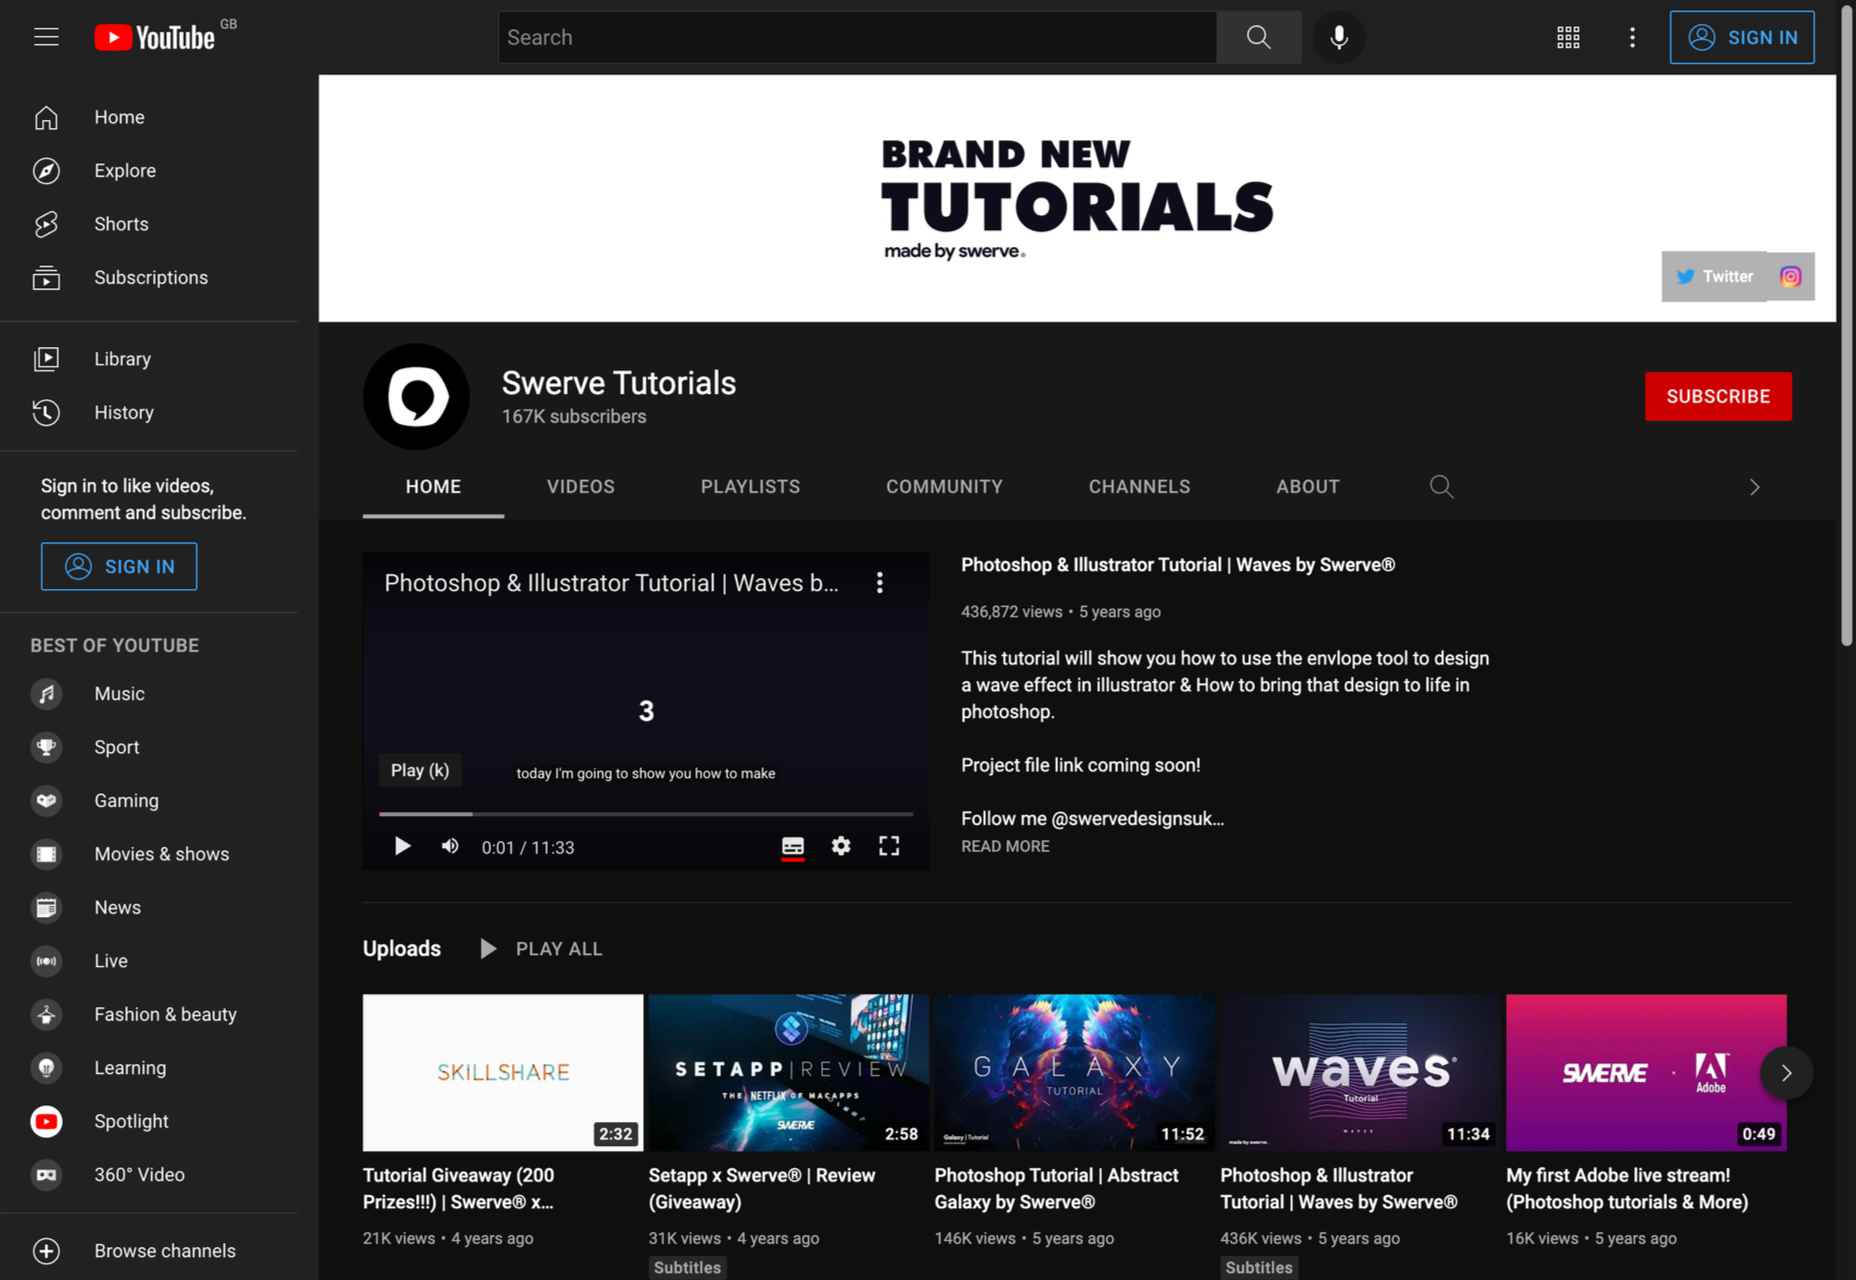The image size is (1856, 1280).
Task: Open Fashion & beauty category
Action: pos(149,1015)
